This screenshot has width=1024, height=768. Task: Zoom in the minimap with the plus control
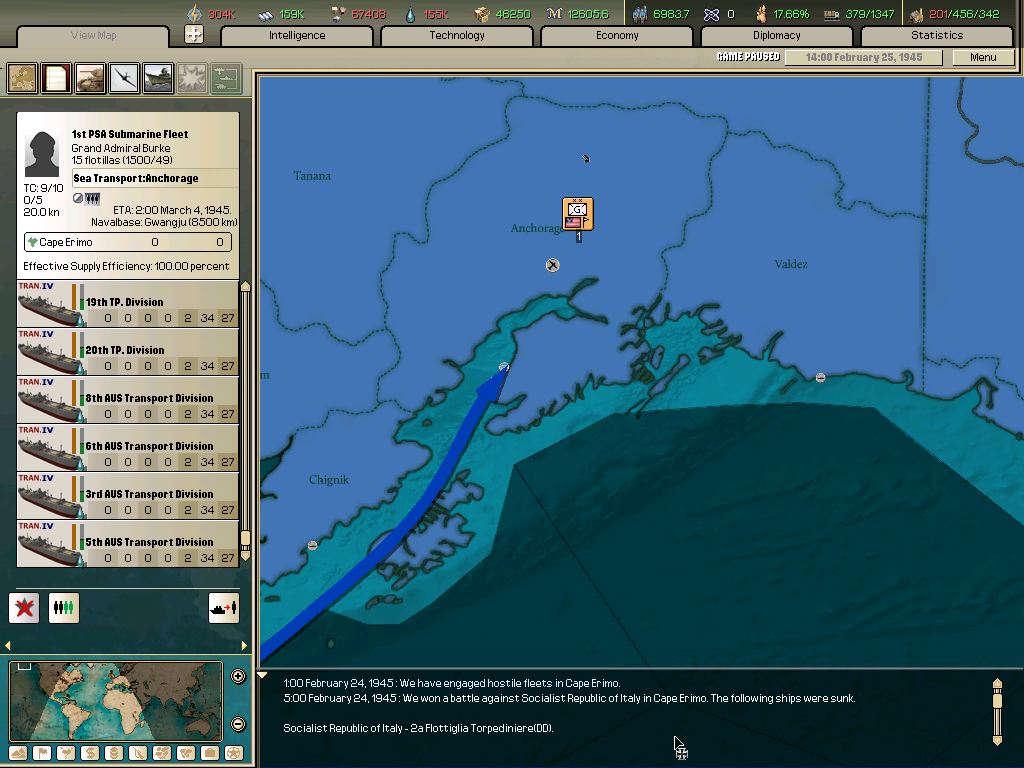coord(238,676)
